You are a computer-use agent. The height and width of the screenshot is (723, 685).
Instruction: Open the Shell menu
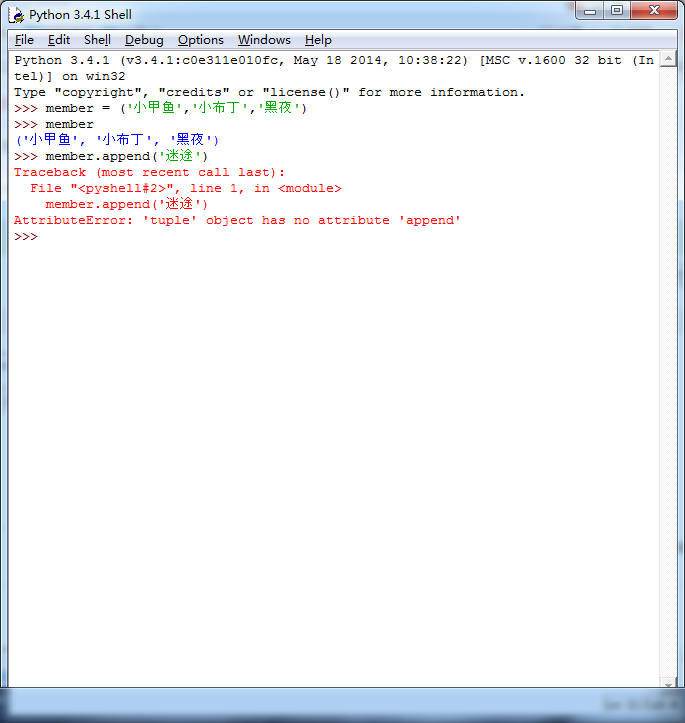coord(97,40)
